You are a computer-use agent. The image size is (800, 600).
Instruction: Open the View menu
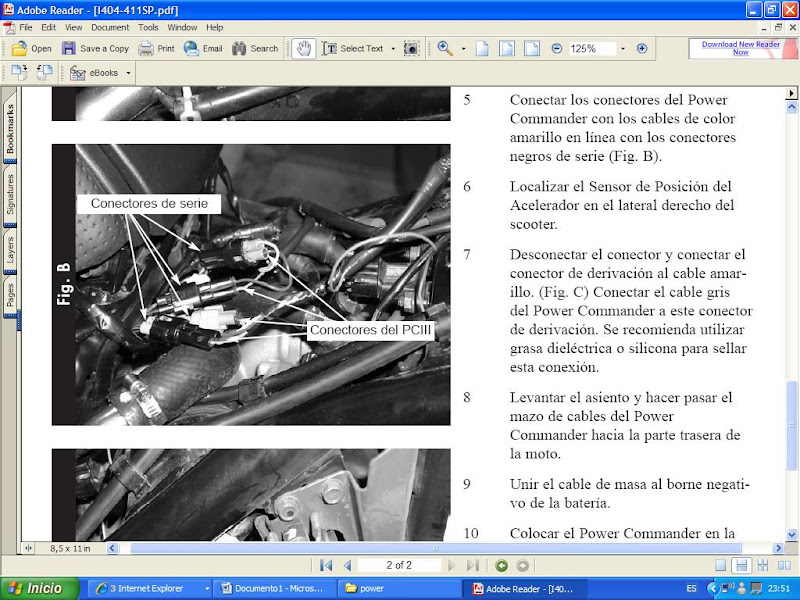coord(73,27)
